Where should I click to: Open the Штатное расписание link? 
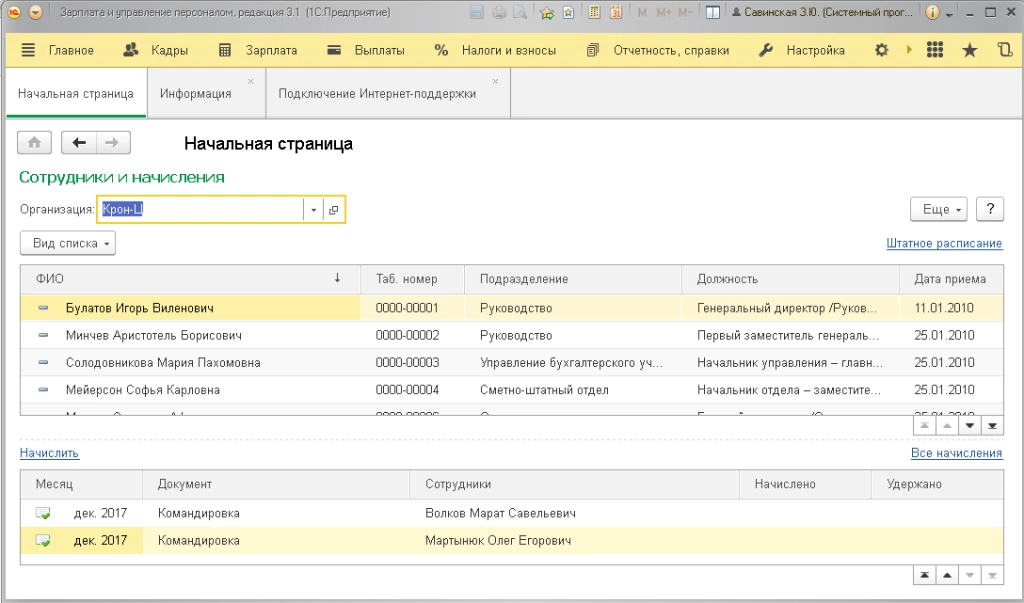943,243
